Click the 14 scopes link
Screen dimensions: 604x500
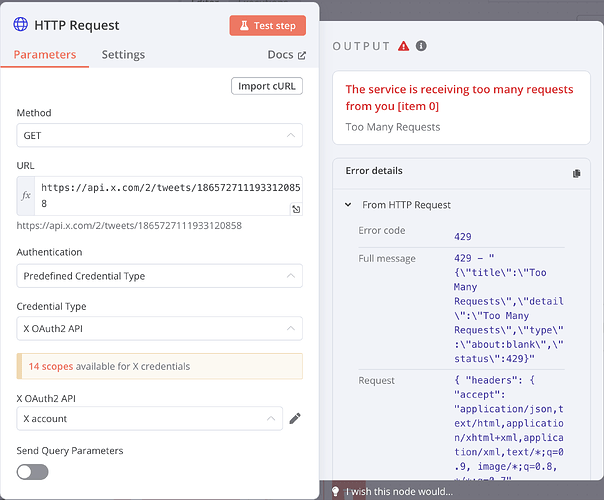tap(50, 366)
